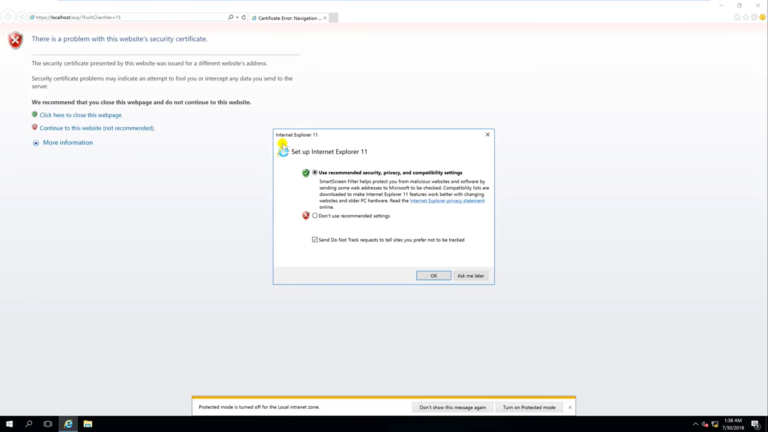Image resolution: width=768 pixels, height=432 pixels.
Task: Open the taskbar clock showing 1:38 AM
Action: tap(733, 424)
